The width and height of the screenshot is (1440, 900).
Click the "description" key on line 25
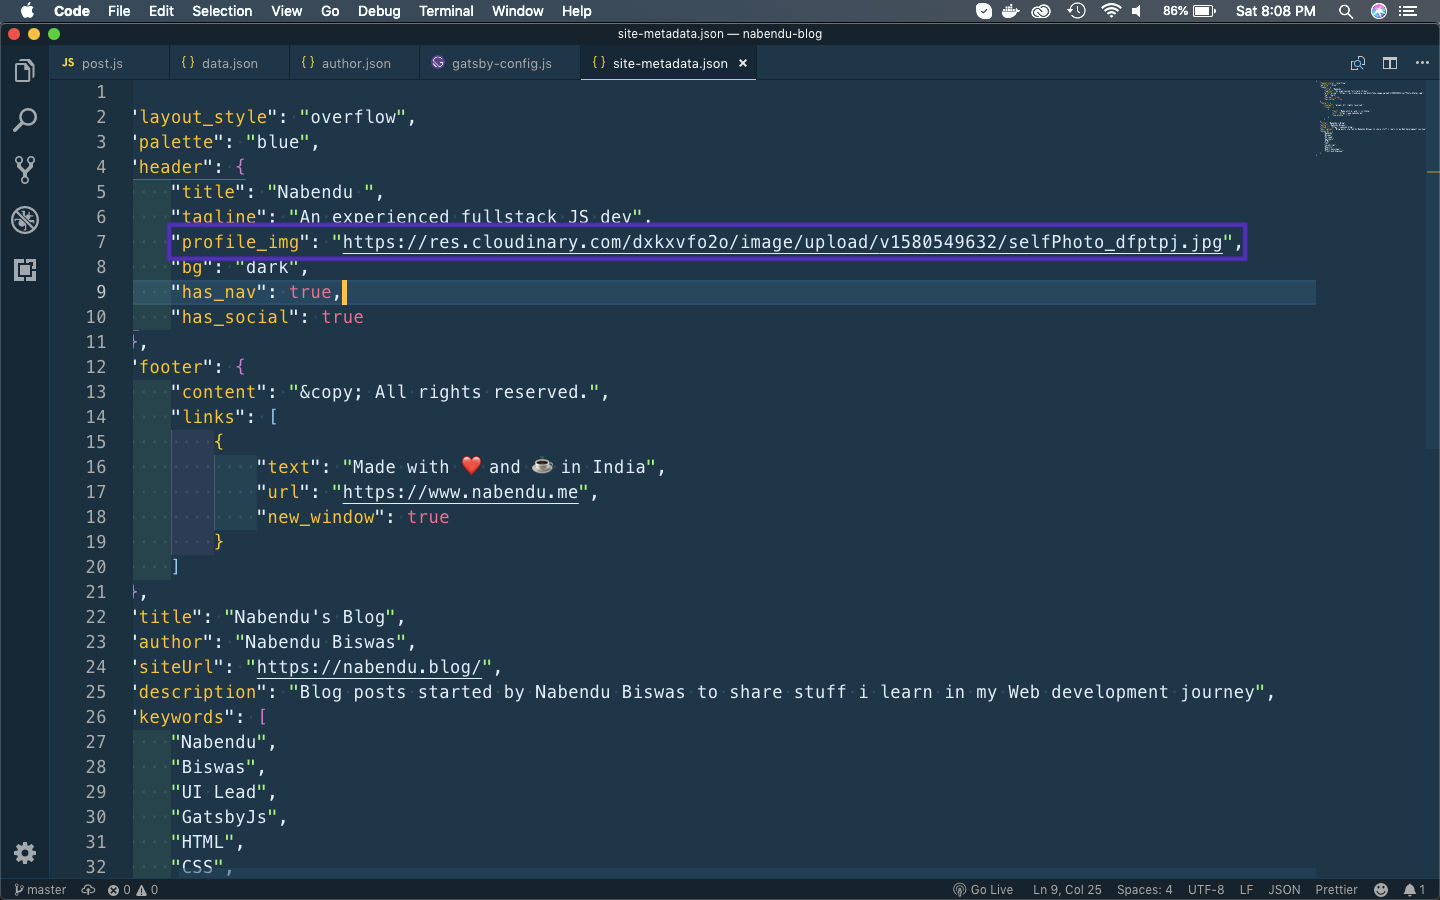198,692
